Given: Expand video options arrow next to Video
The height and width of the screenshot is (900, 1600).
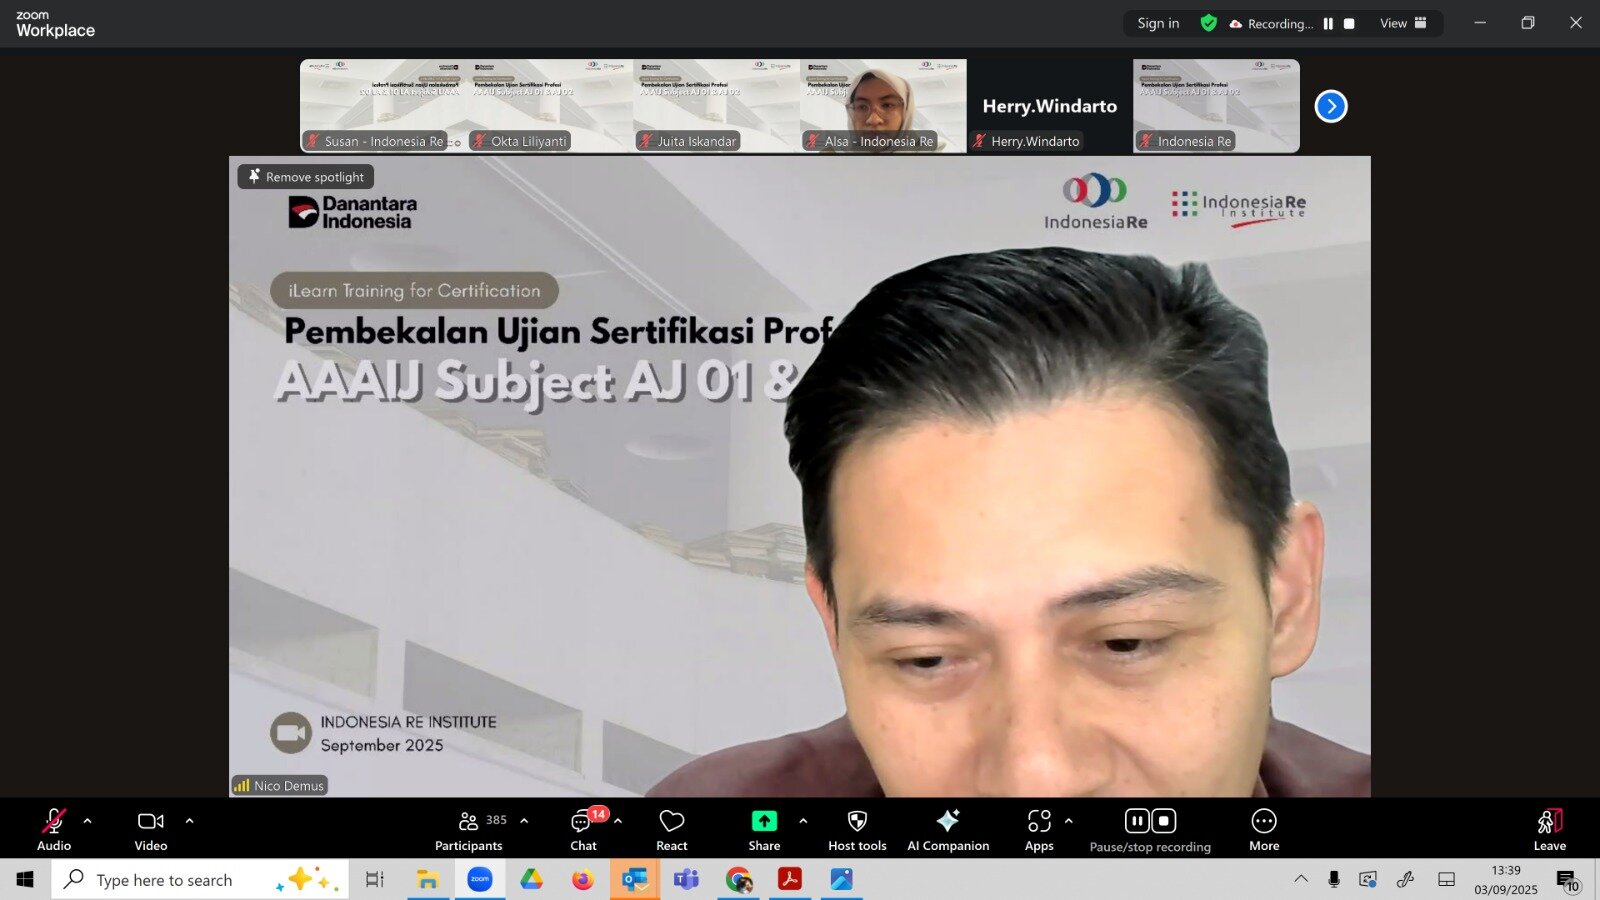Looking at the screenshot, I should pos(190,821).
